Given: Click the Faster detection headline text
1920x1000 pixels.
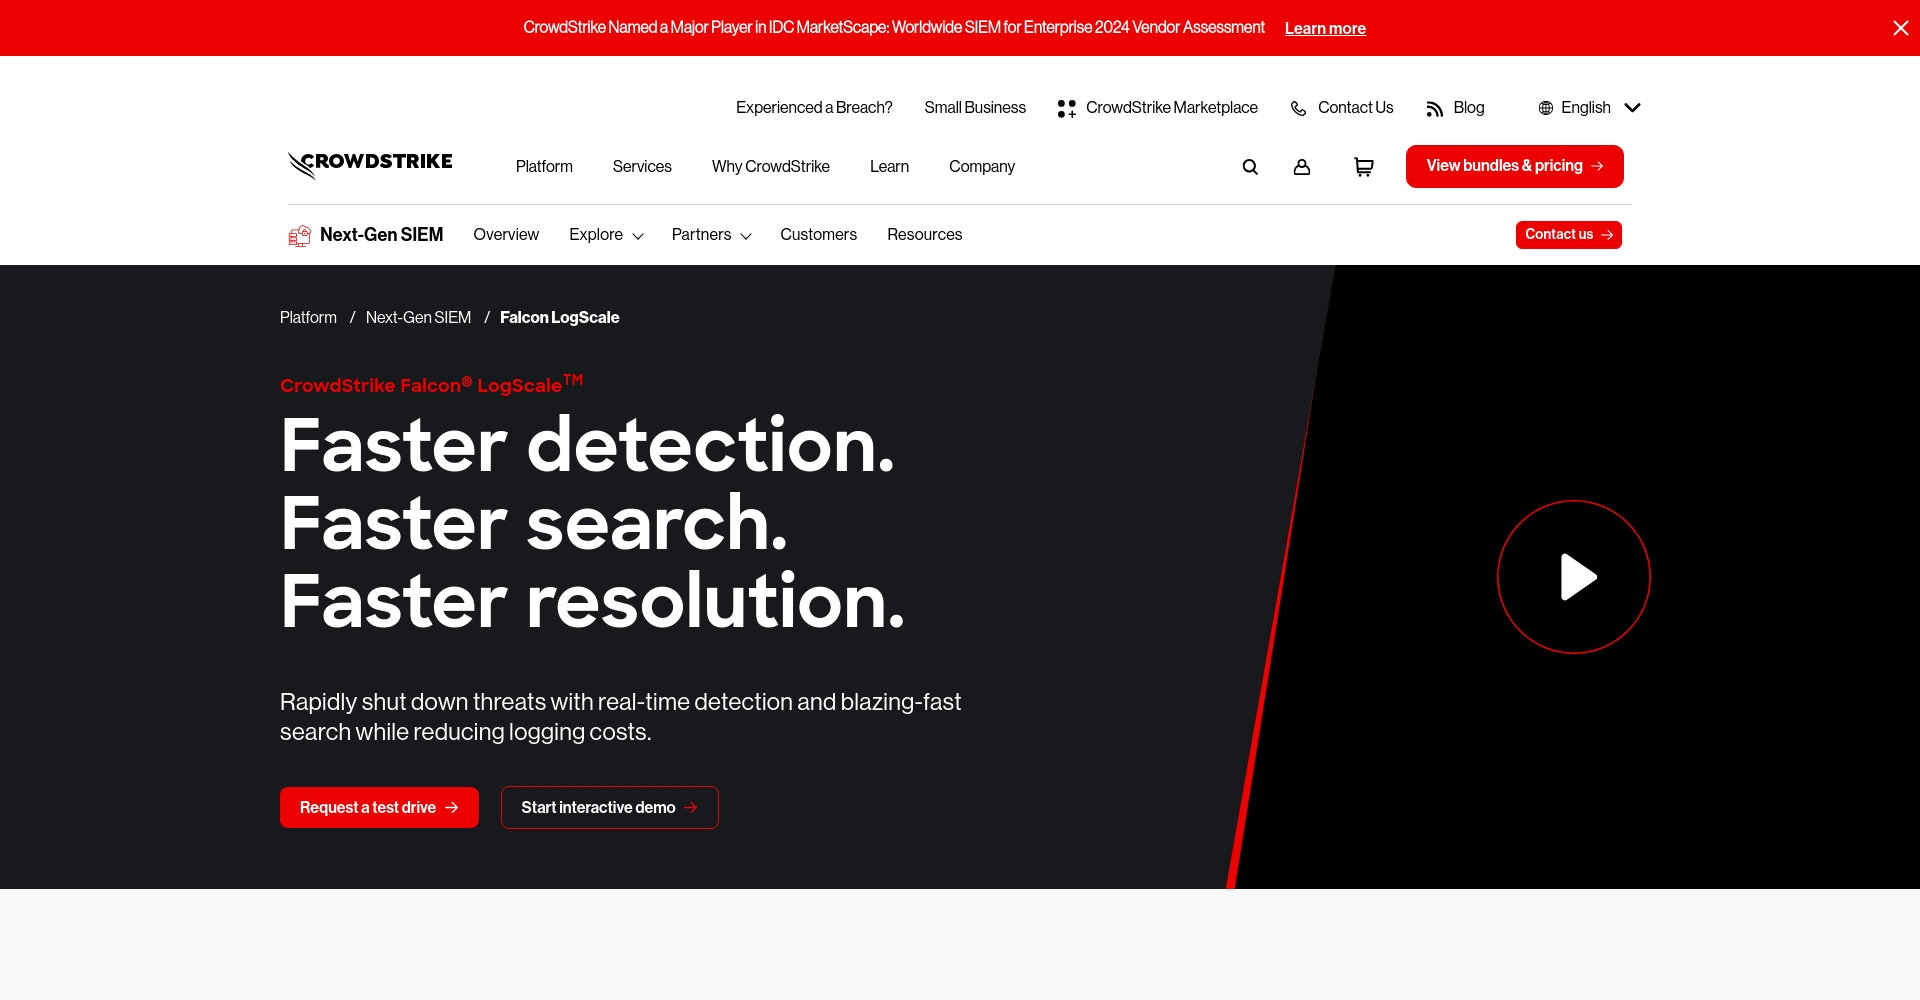Looking at the screenshot, I should pos(587,446).
